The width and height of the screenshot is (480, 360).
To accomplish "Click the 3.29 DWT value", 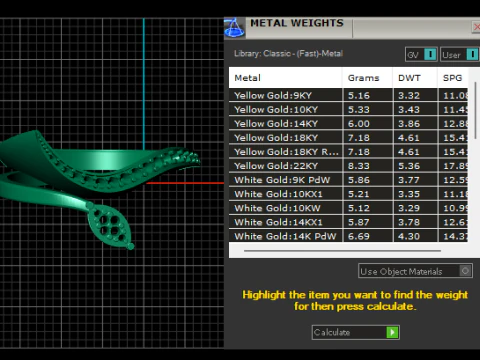I will pyautogui.click(x=409, y=208).
